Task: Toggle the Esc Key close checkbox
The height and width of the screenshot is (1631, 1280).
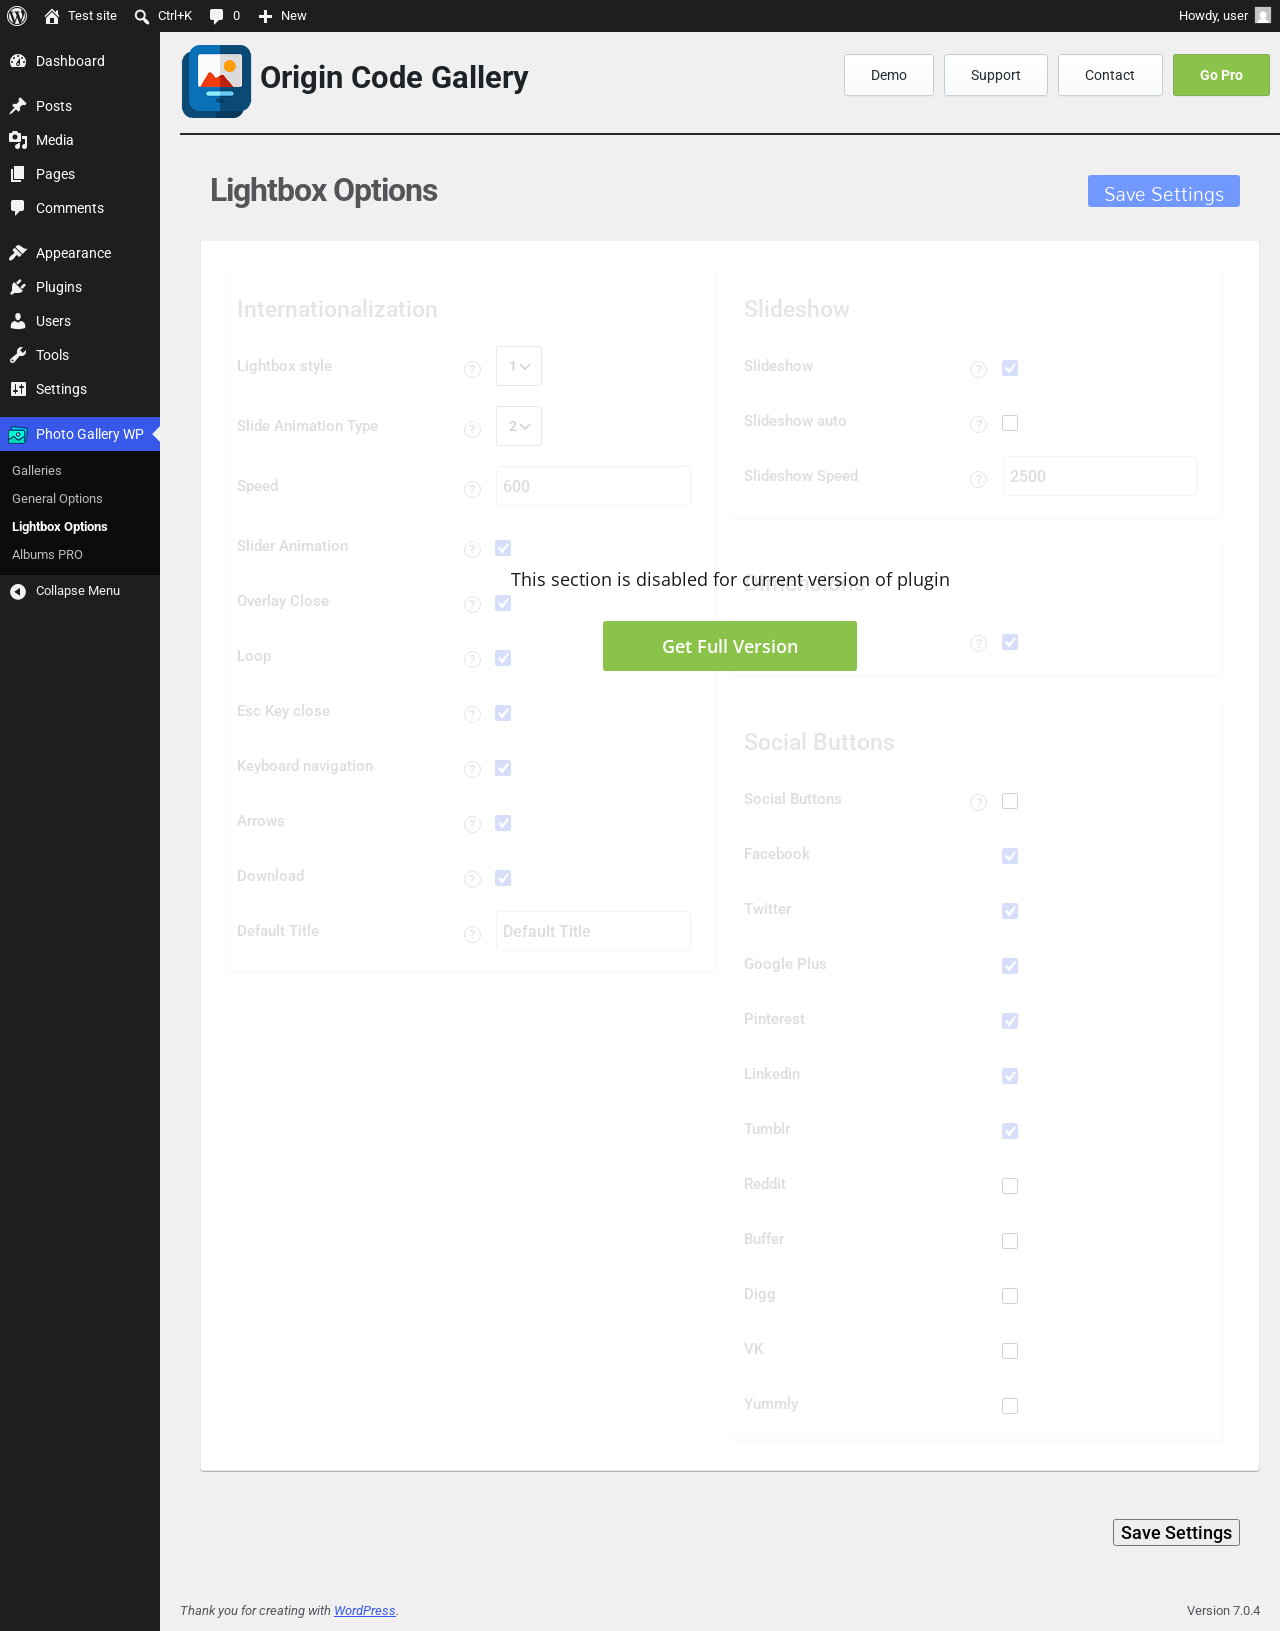Action: [x=503, y=713]
